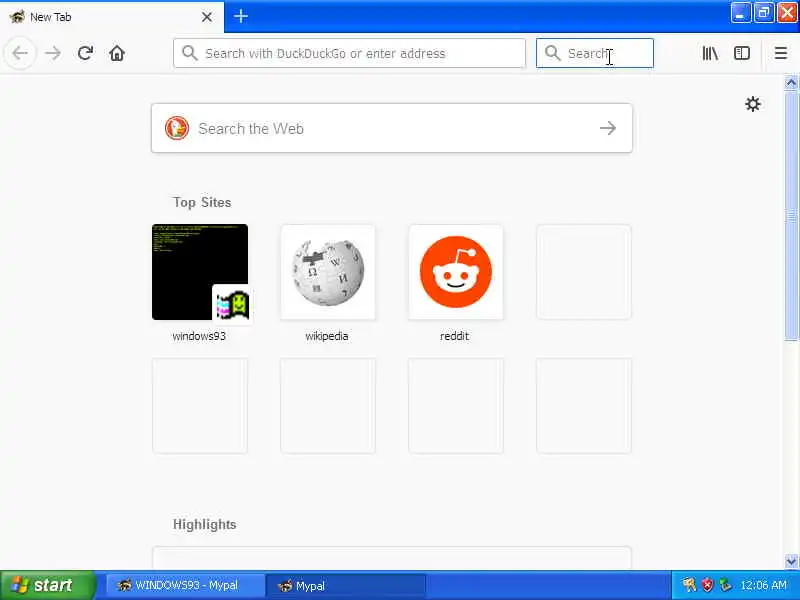Show sidebars with the sidebar icon
Viewport: 800px width, 600px height.
click(741, 53)
